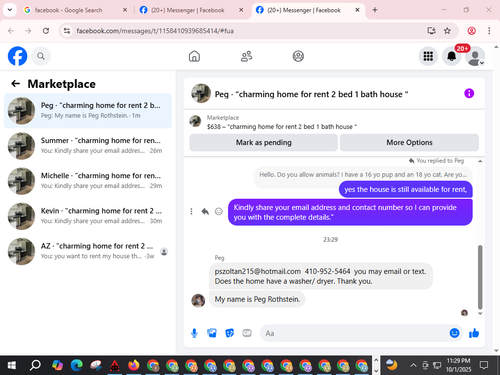The width and height of the screenshot is (500, 375).
Task: Open Windows taskbar search
Action: (x=35, y=365)
